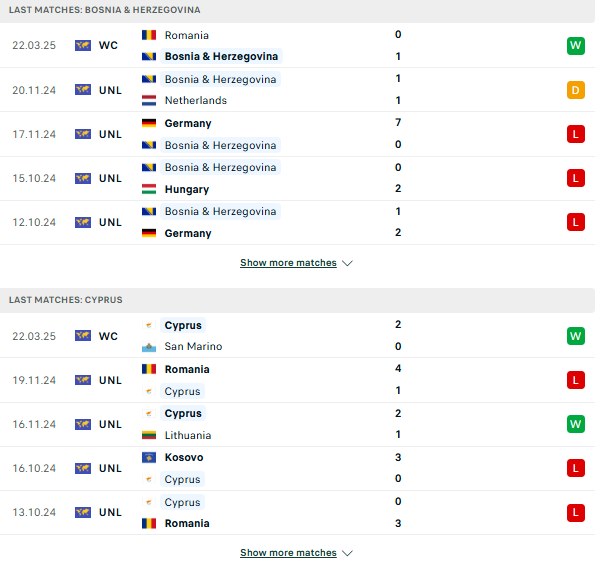Viewport: 600px width, 568px height.
Task: Click chevron next to Cyprus show more matches
Action: [347, 553]
